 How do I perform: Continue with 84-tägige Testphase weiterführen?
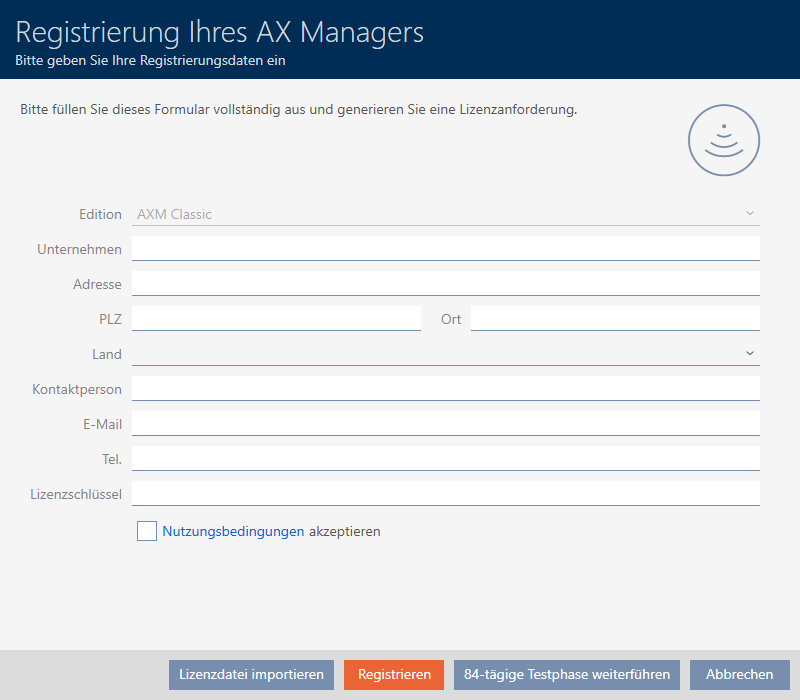point(567,675)
